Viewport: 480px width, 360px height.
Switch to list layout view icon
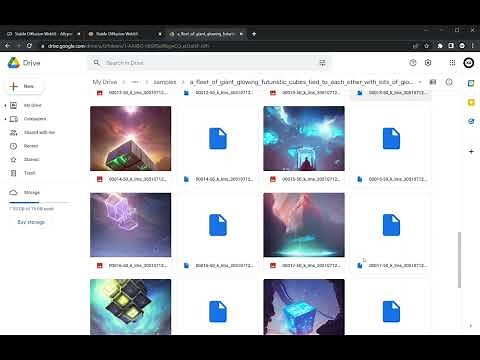pyautogui.click(x=433, y=82)
